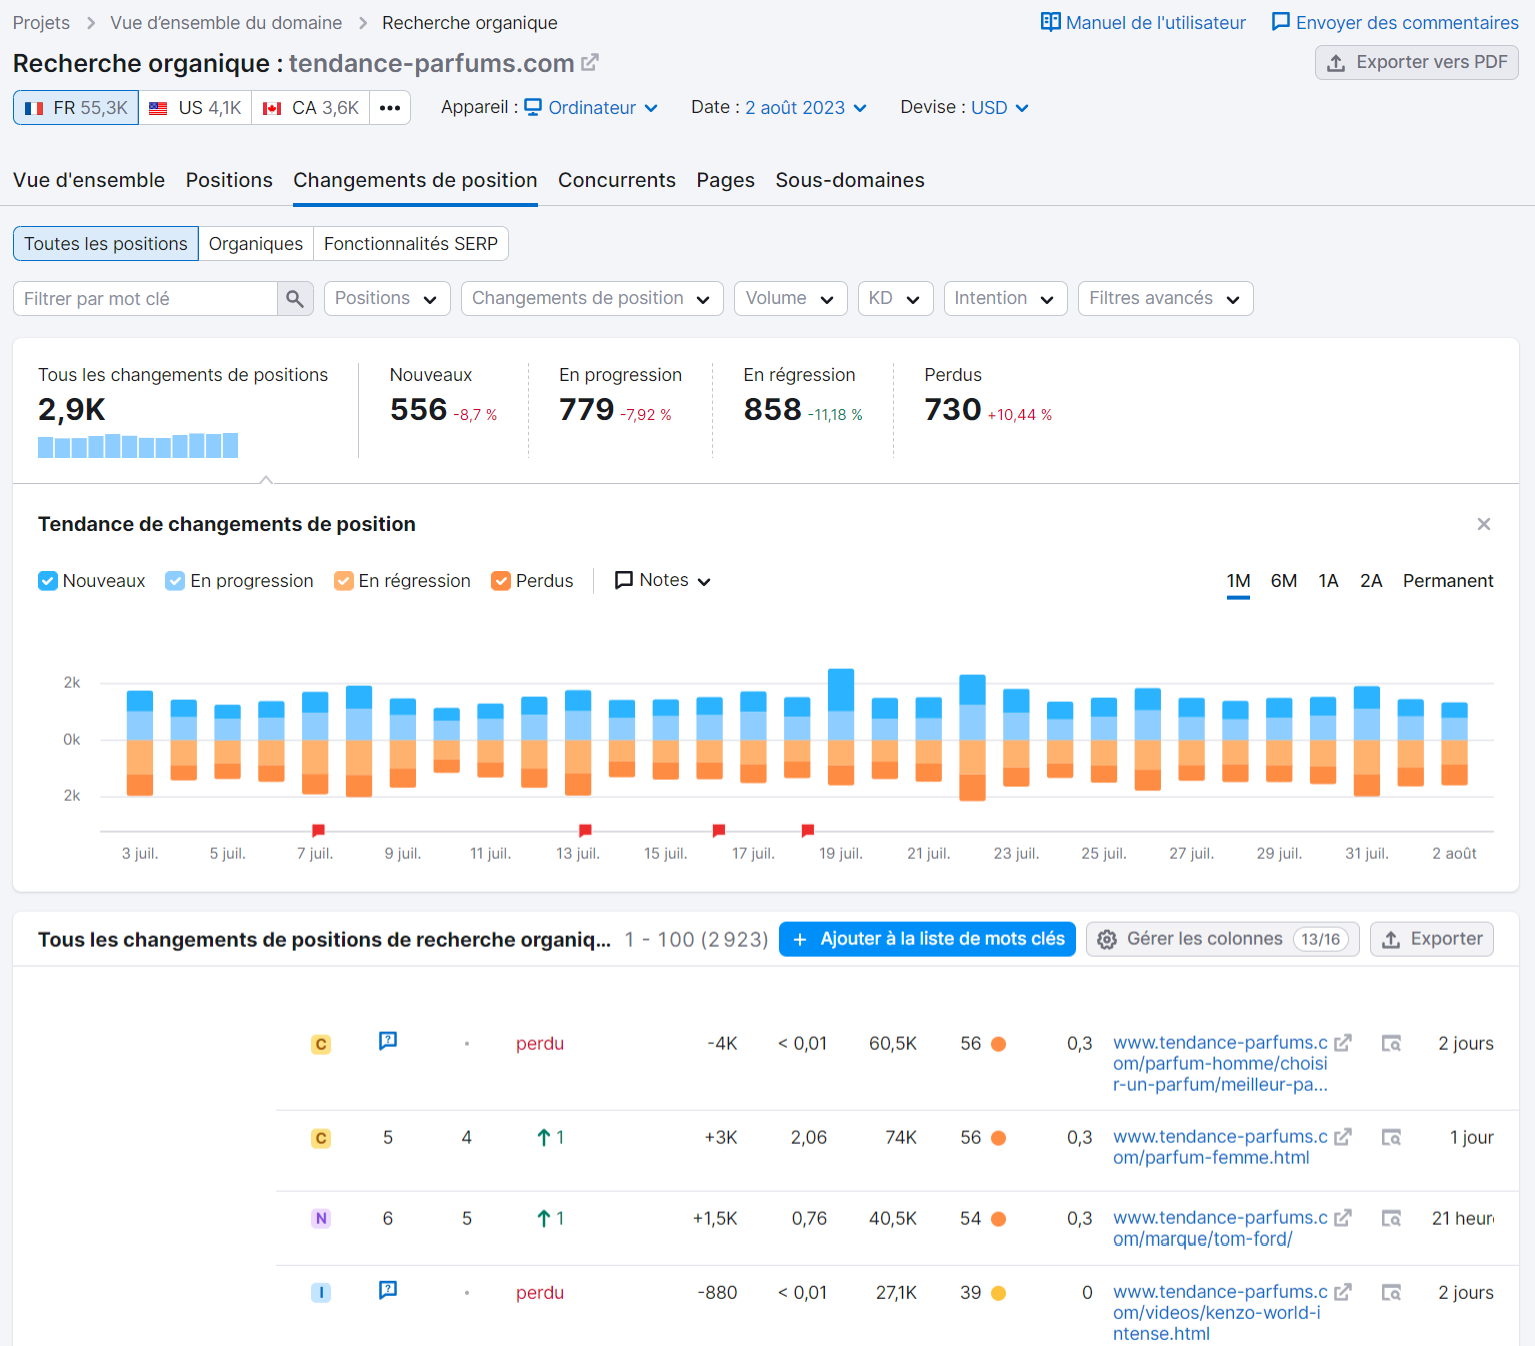Select the 1A time range

pyautogui.click(x=1328, y=581)
